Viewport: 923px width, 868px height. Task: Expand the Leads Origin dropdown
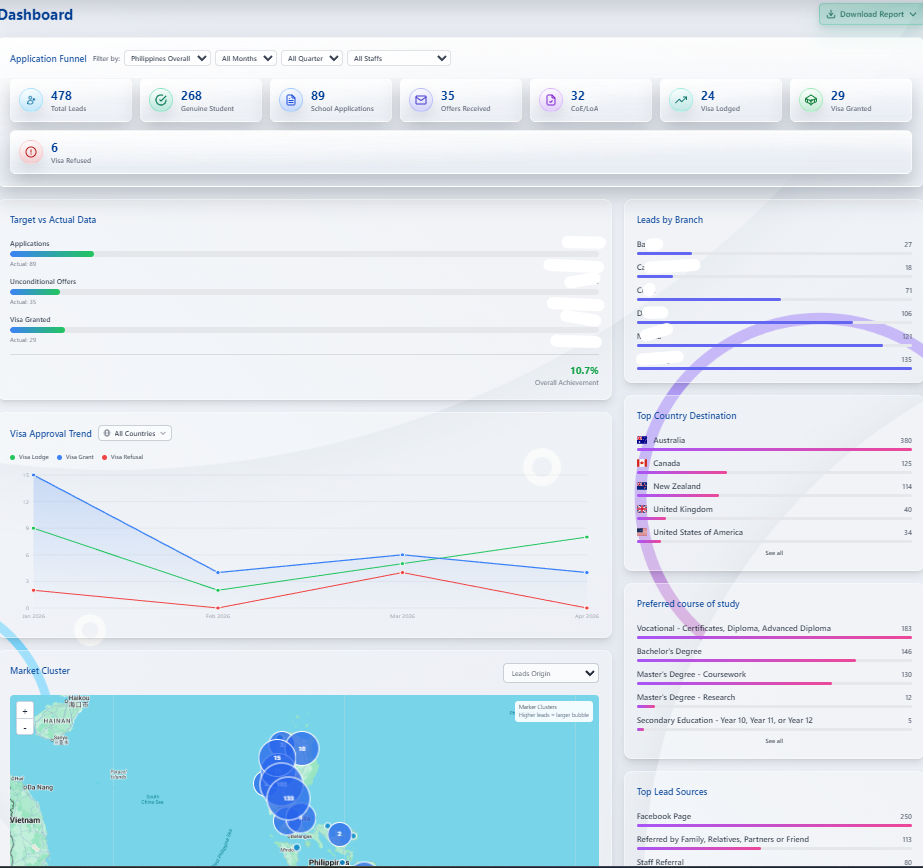[x=550, y=673]
